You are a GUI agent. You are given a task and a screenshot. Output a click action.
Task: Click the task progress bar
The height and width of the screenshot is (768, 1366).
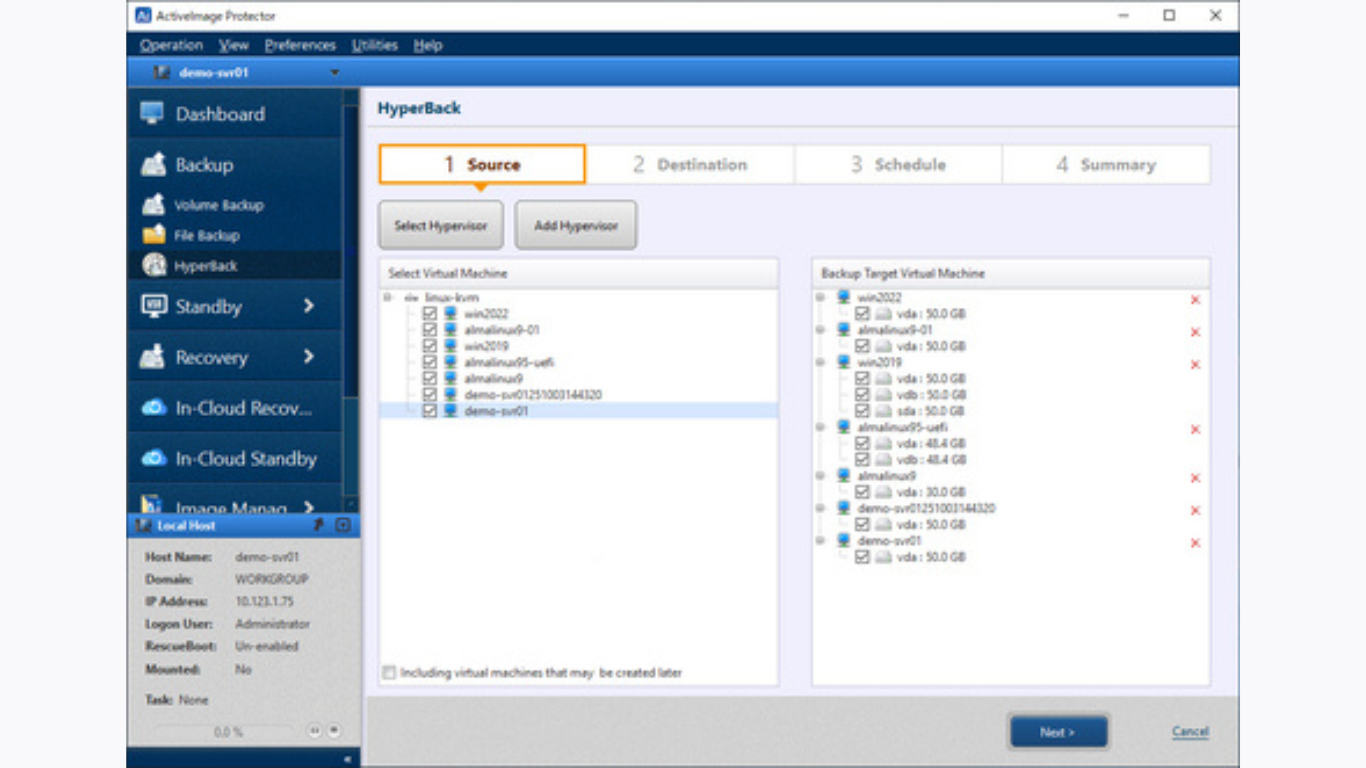point(227,732)
